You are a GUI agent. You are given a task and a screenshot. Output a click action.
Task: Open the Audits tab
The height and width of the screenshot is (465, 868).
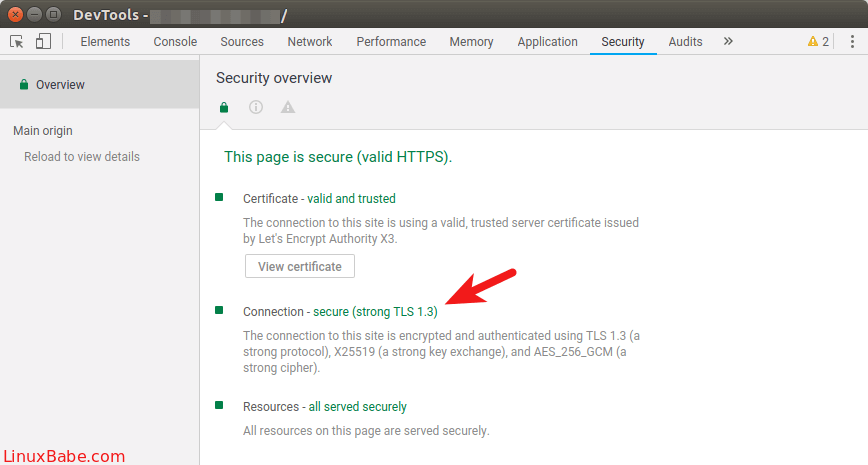click(685, 42)
